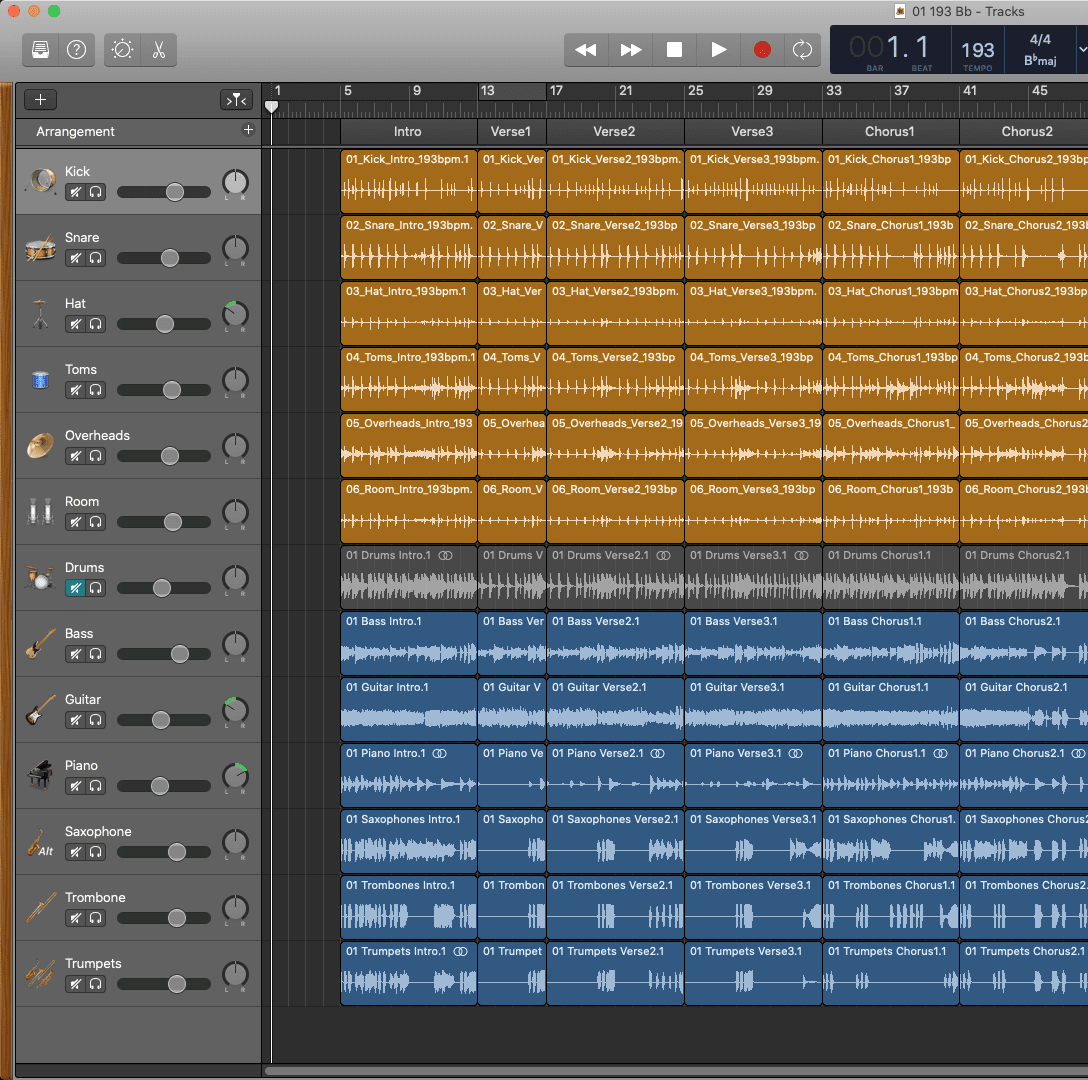Solo the Guitar track with headphones button
The image size is (1088, 1080).
pyautogui.click(x=96, y=720)
